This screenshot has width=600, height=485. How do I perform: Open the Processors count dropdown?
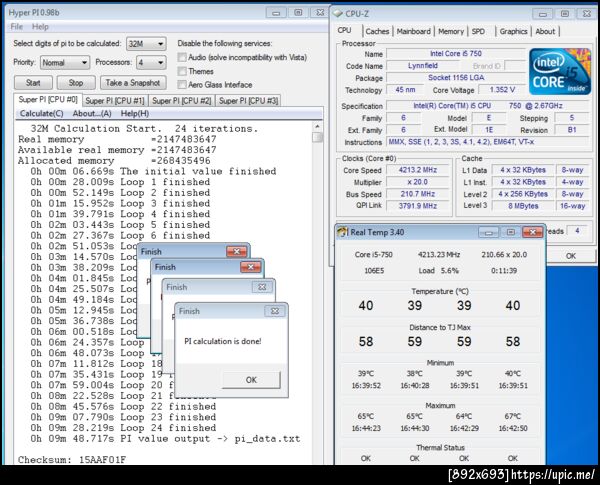tap(152, 62)
